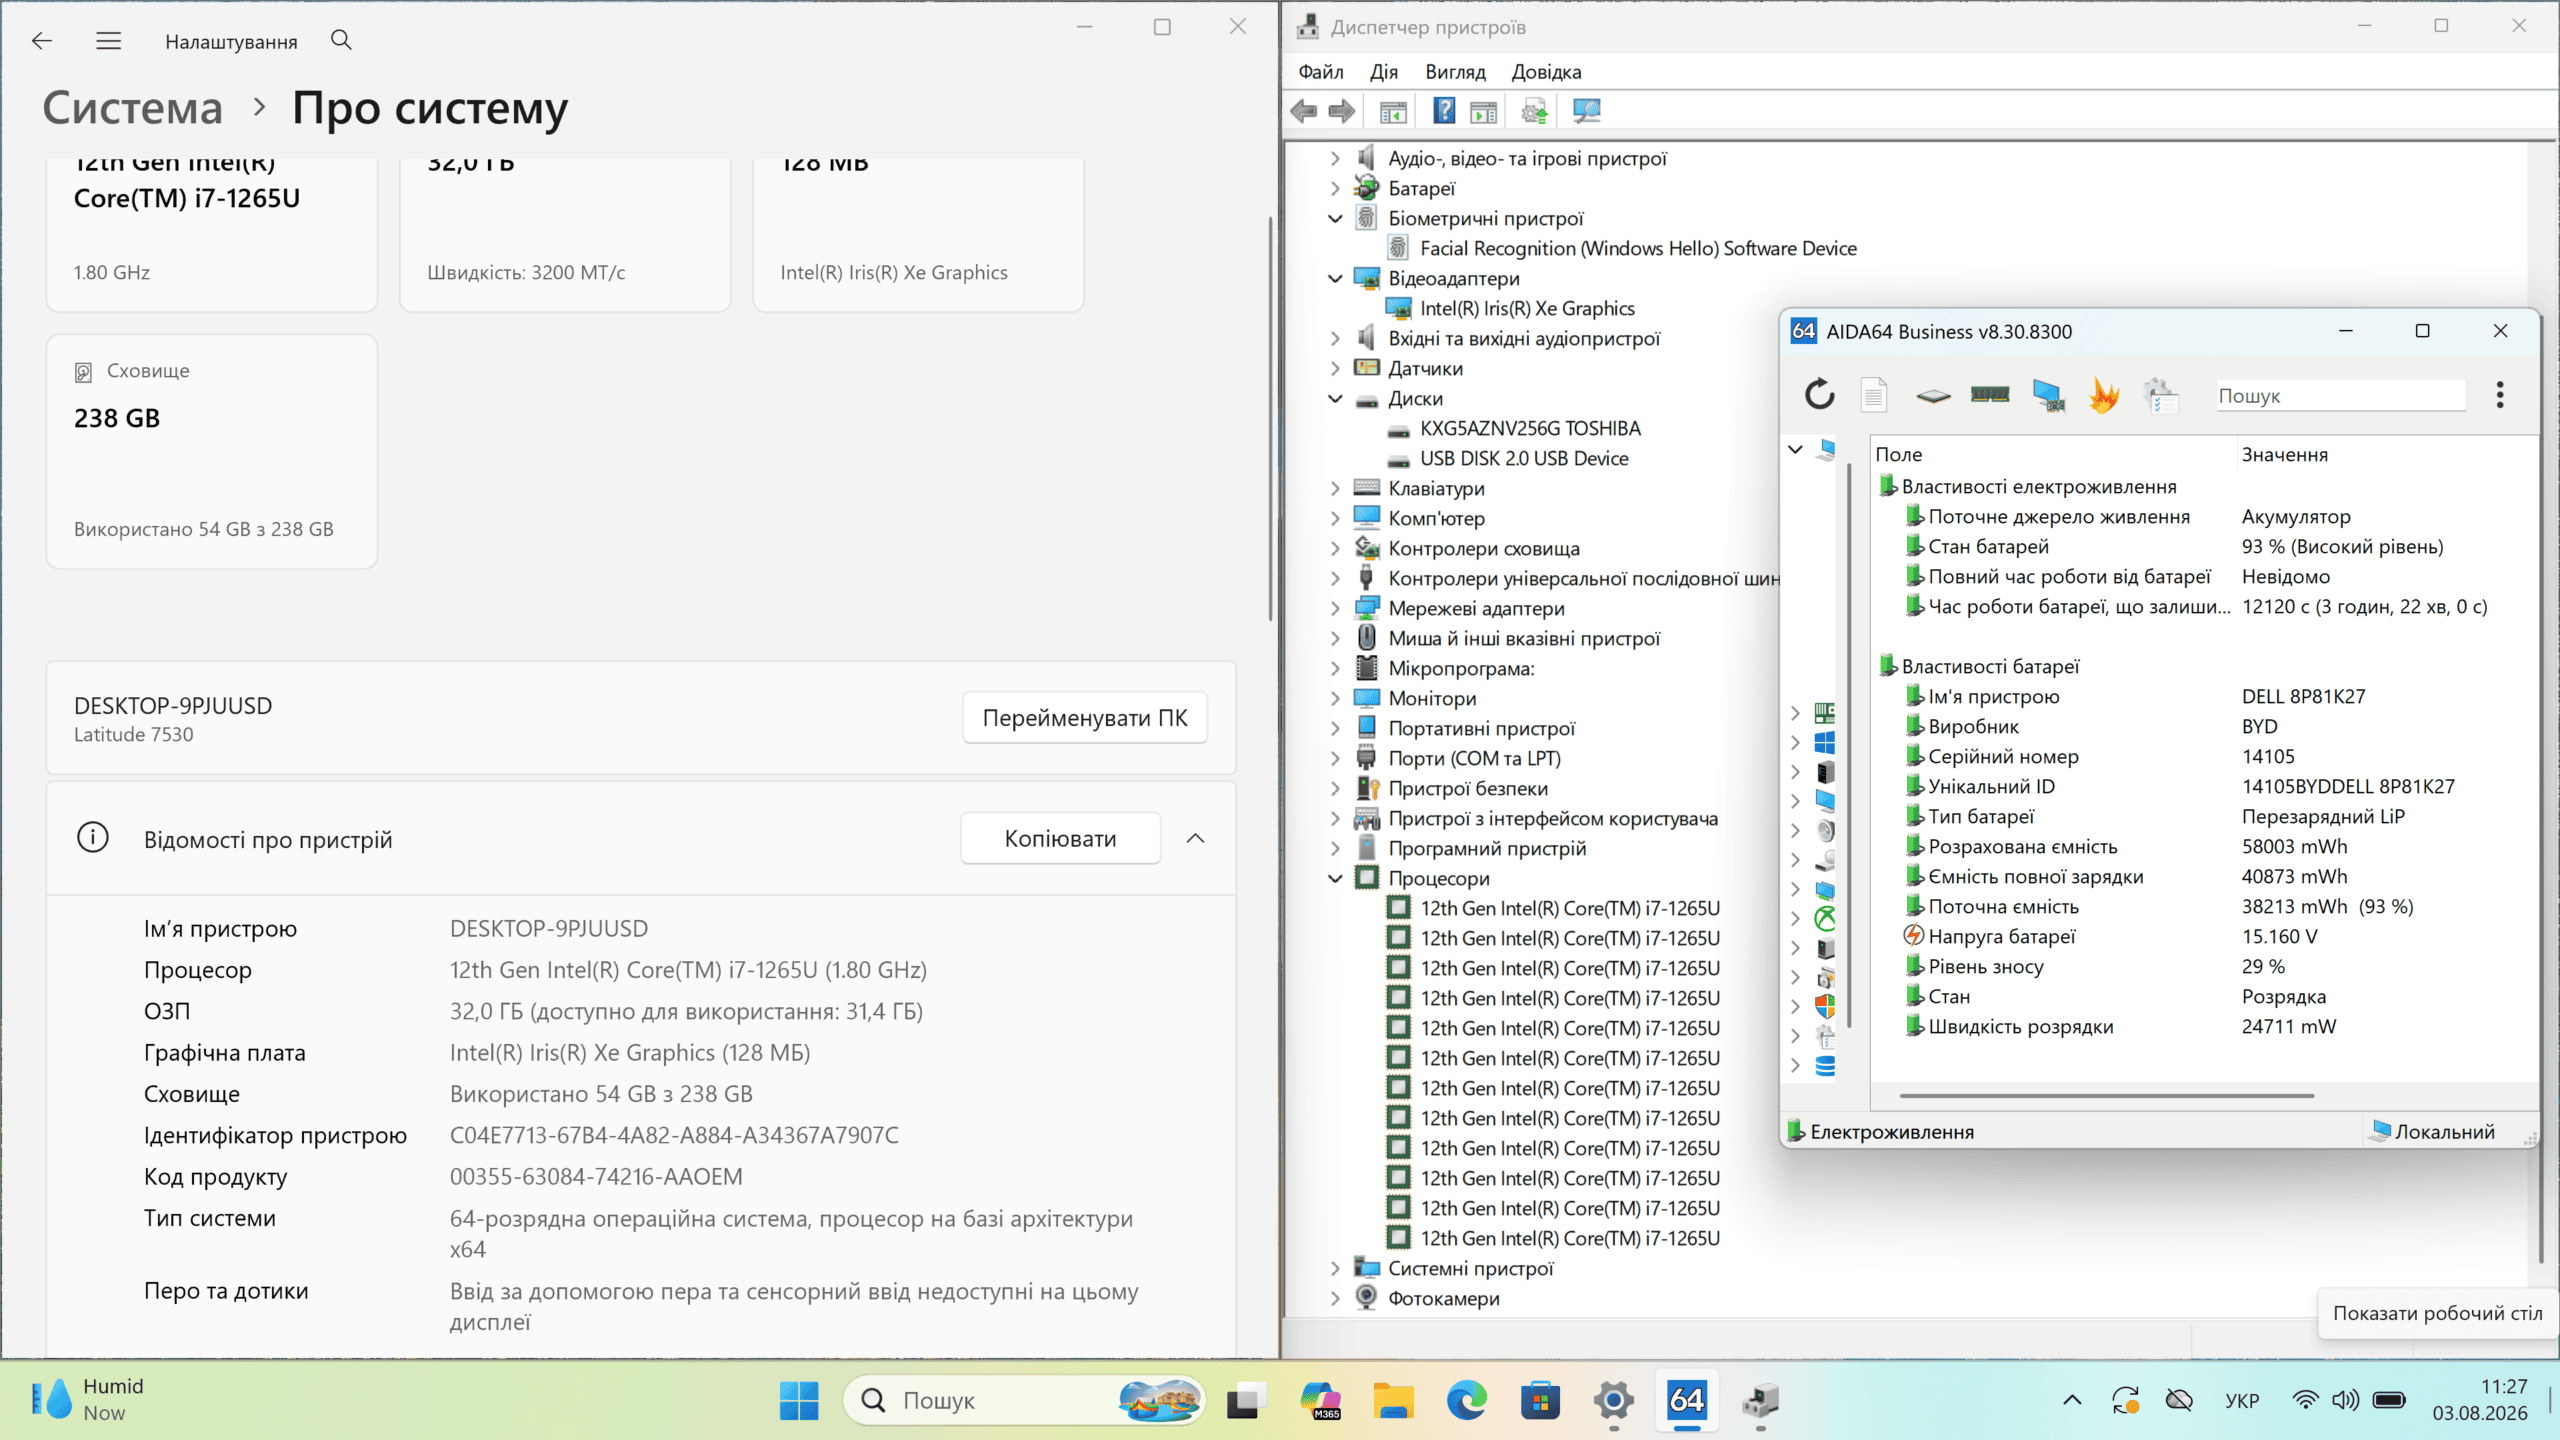Select USB DISK 2.0 USB Device
The image size is (2560, 1440).
tap(1523, 458)
